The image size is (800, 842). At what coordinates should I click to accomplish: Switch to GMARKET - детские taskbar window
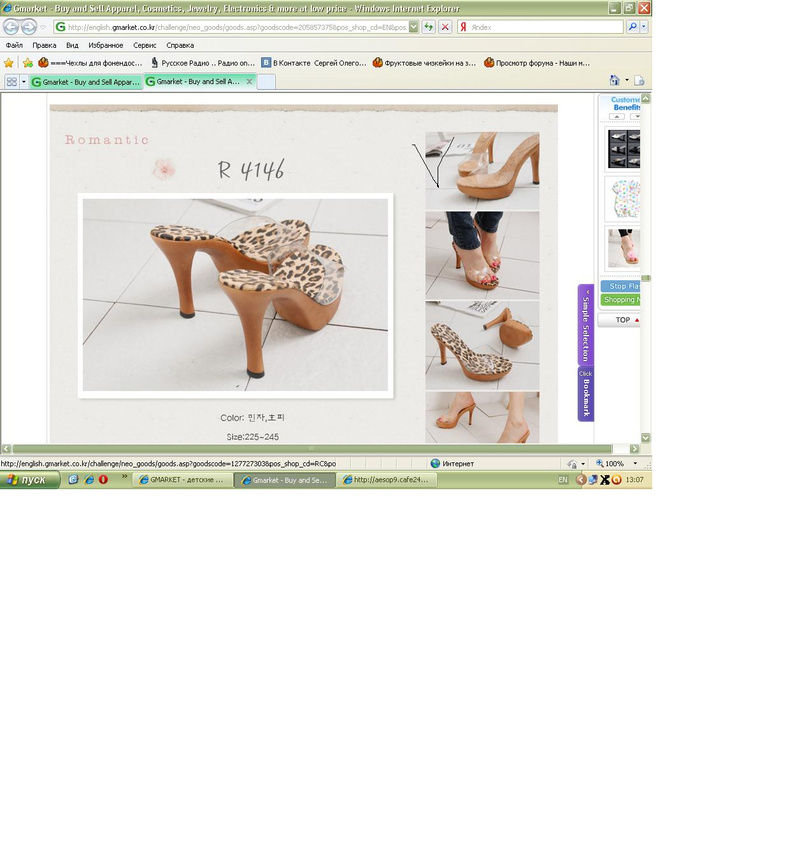click(183, 480)
